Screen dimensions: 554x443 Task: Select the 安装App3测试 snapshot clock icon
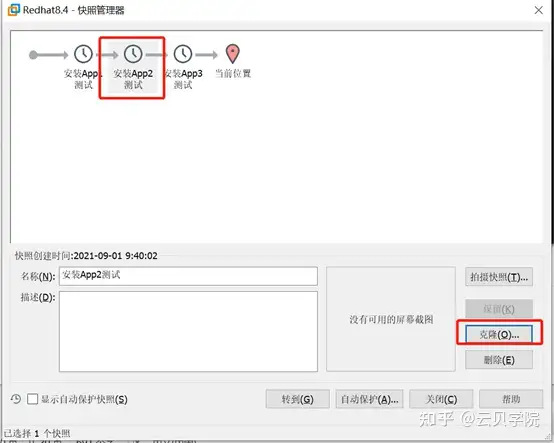(x=183, y=54)
